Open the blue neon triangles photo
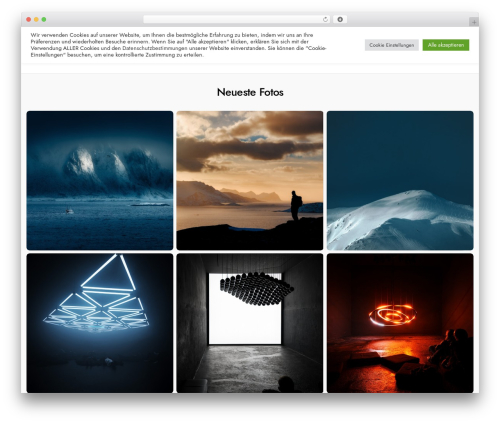Viewport: 500px width, 423px height. point(100,323)
